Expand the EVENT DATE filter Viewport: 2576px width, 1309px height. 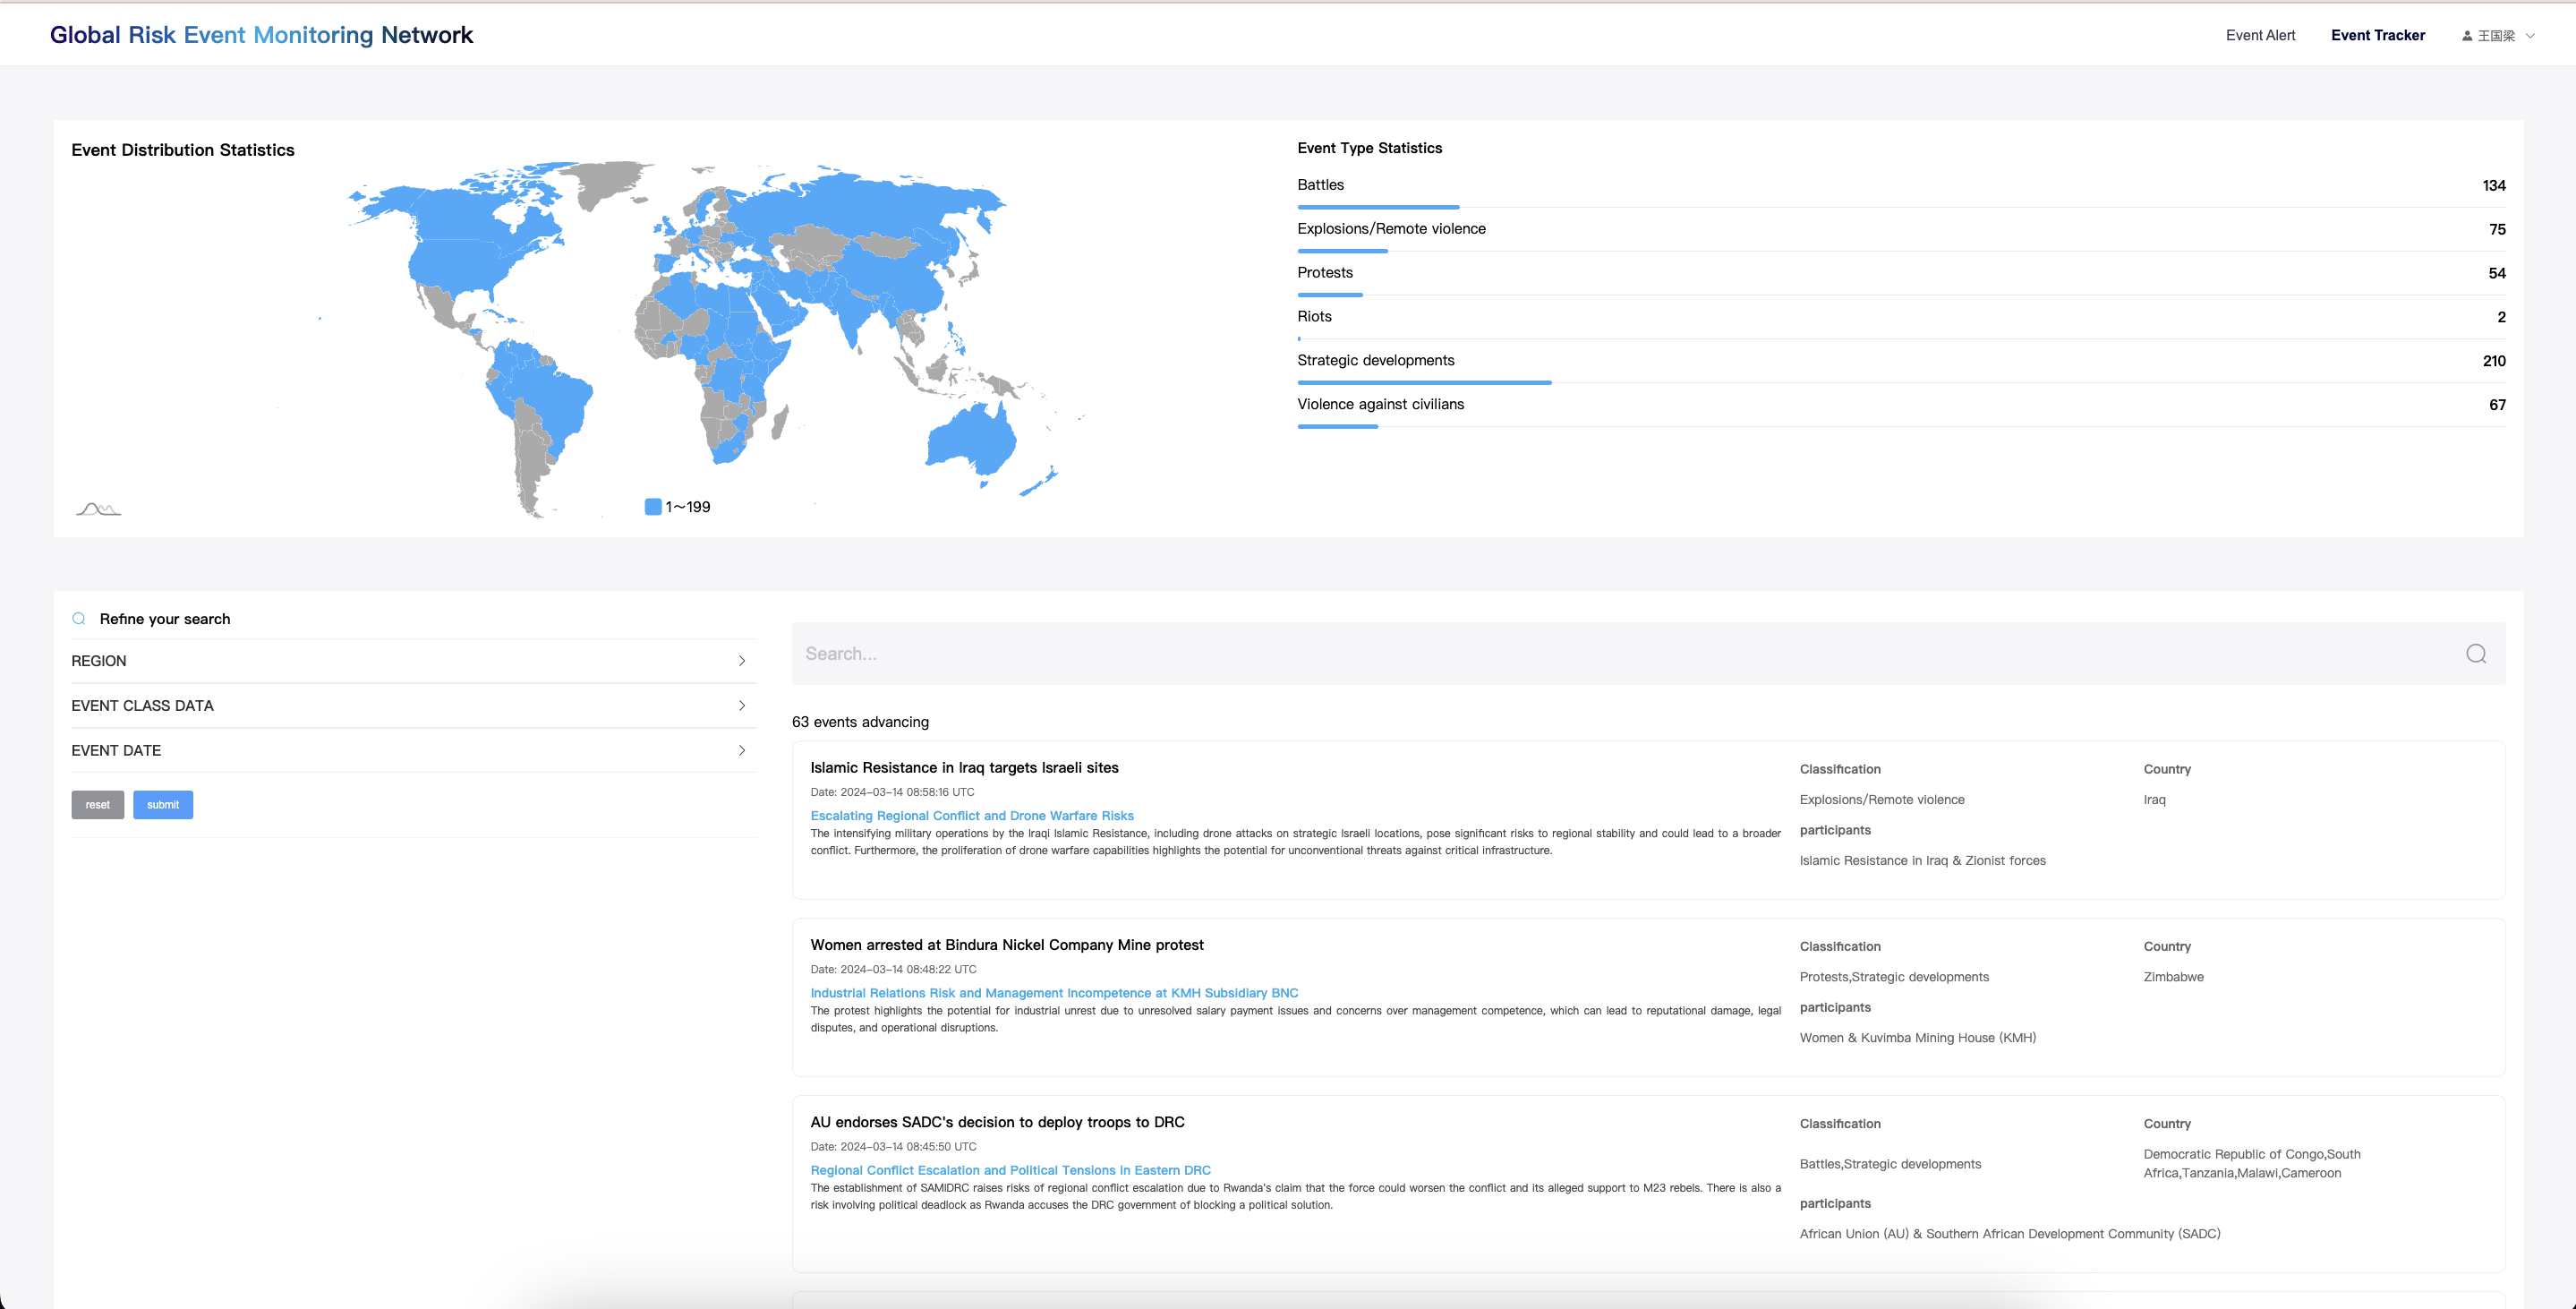tap(412, 751)
